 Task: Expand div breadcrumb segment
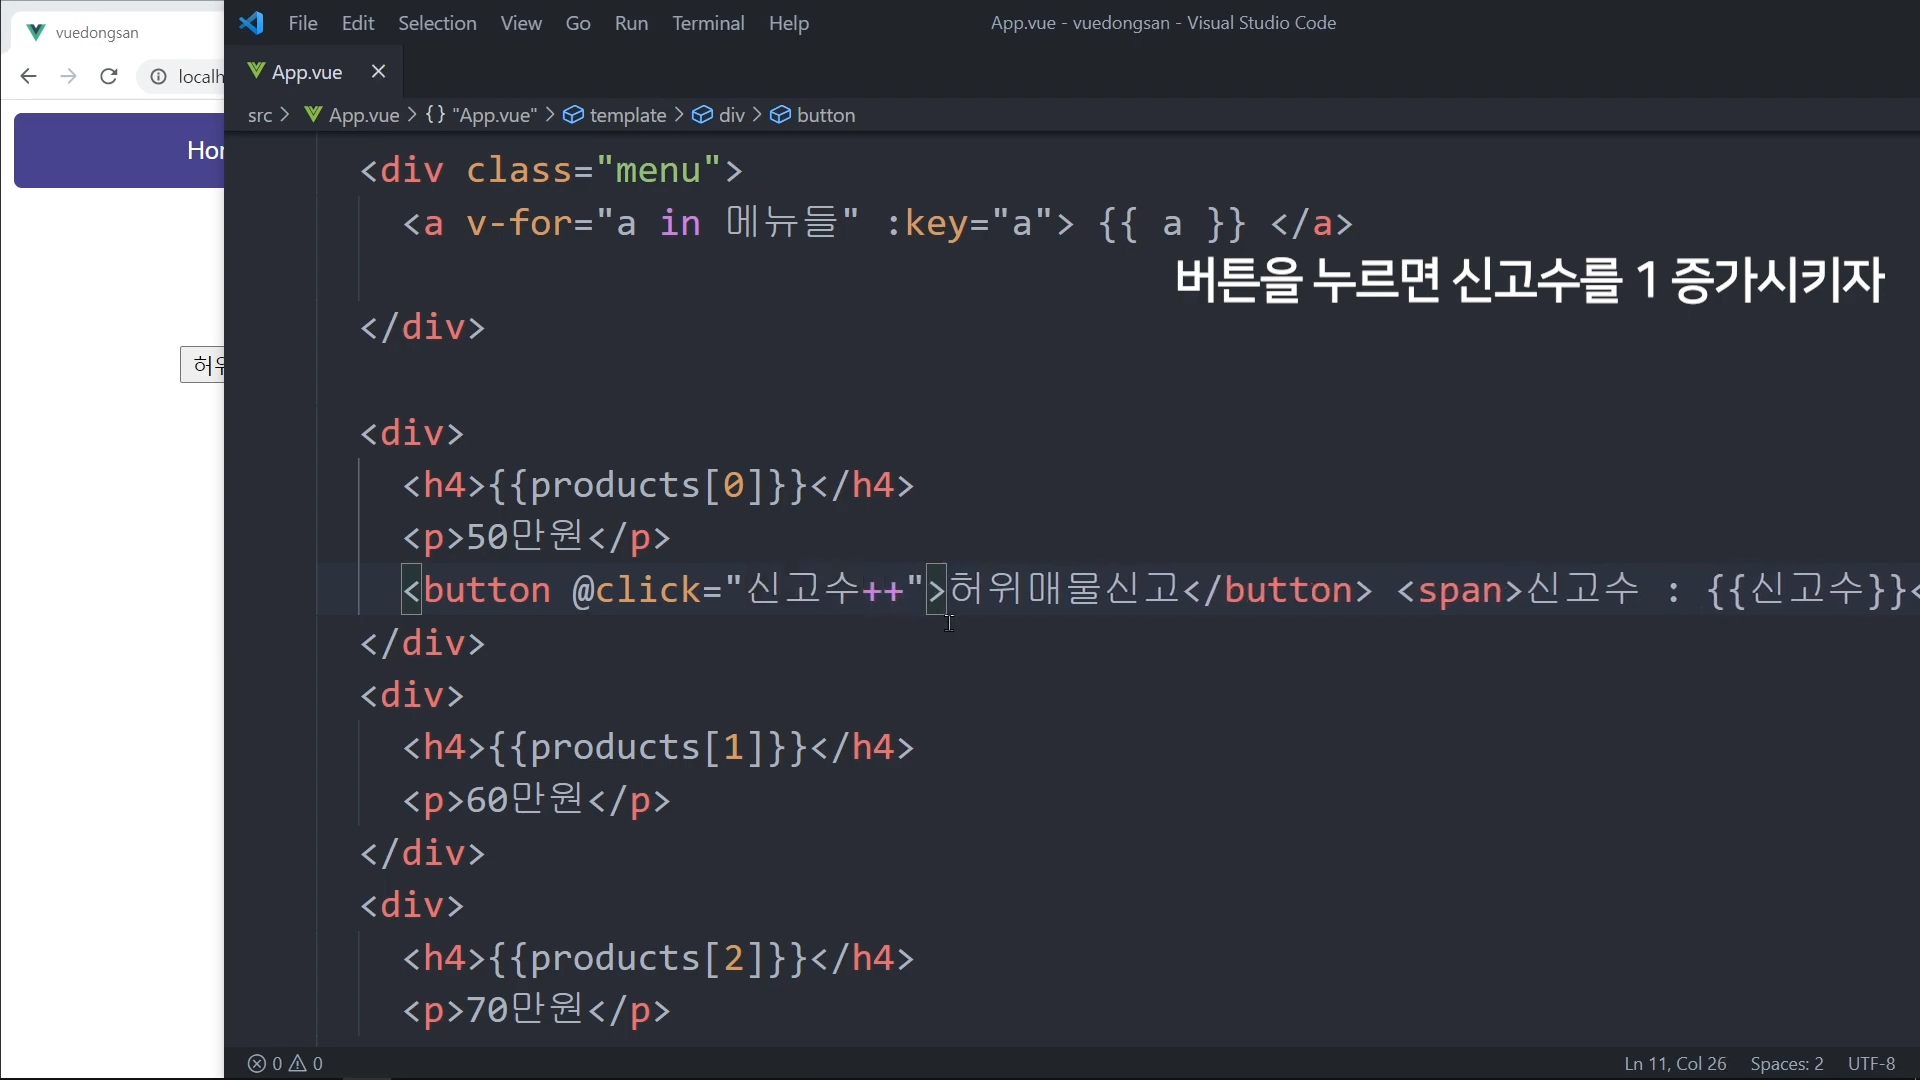[732, 115]
